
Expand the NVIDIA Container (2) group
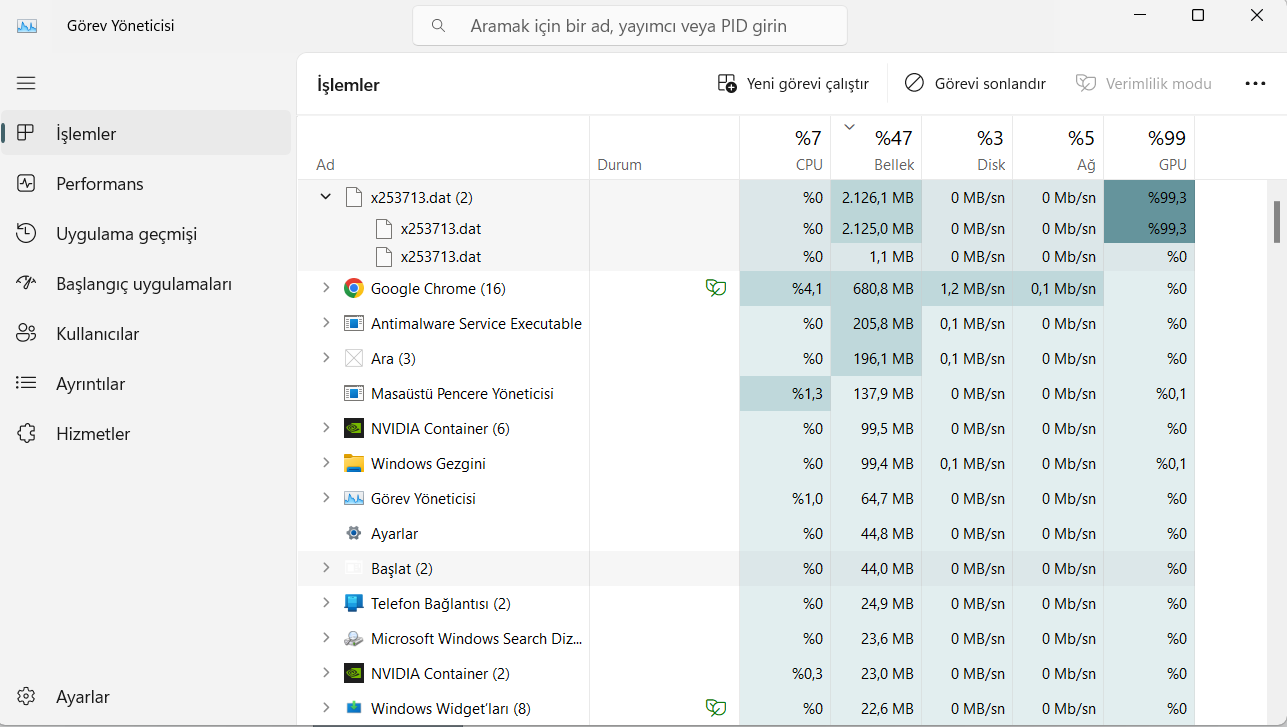pyautogui.click(x=325, y=673)
